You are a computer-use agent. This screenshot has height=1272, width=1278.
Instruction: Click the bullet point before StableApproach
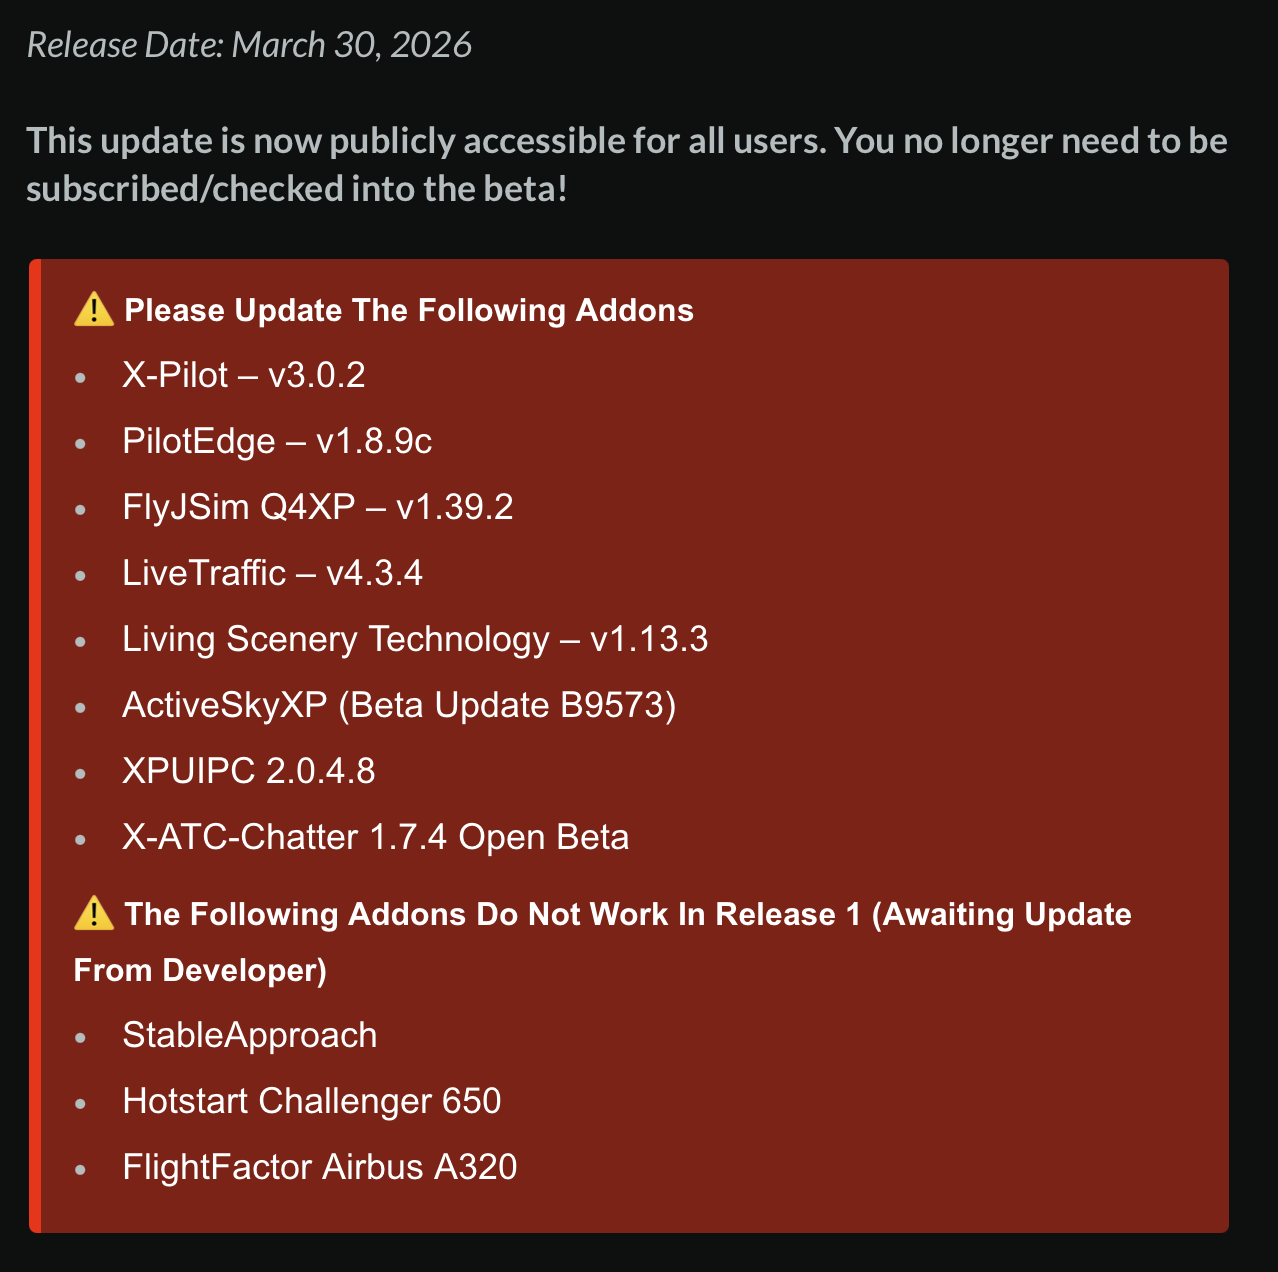click(81, 1037)
